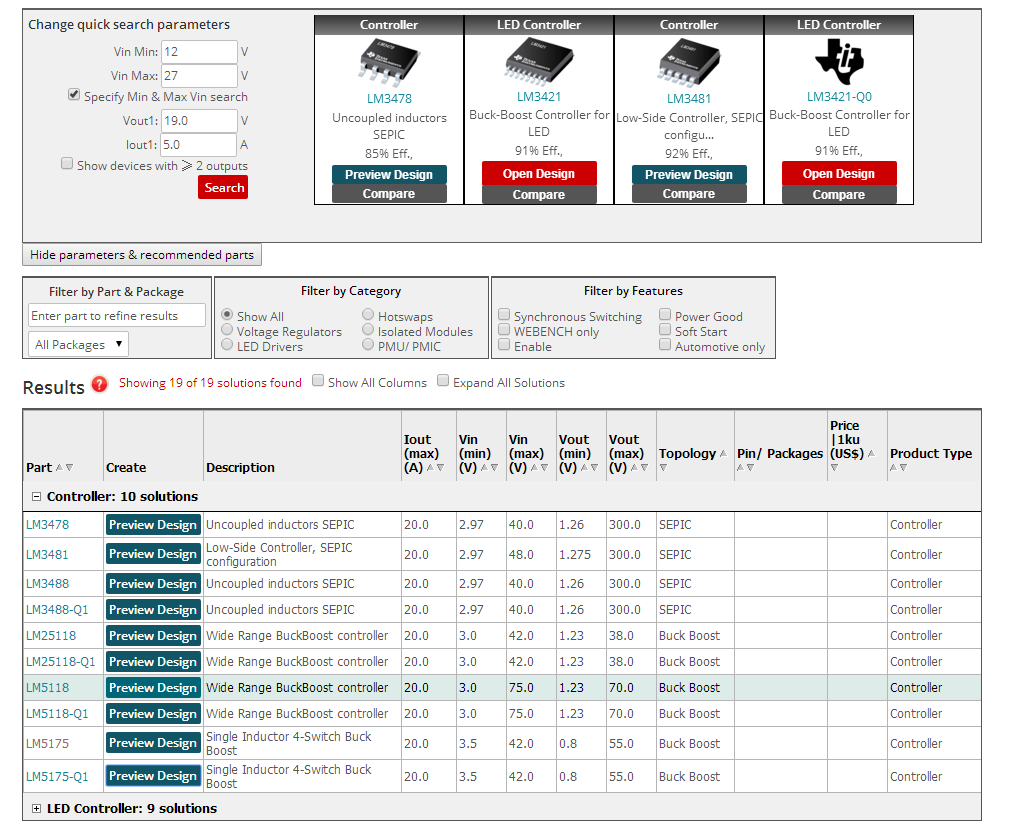Select PMU/ PMIC category radio
This screenshot has height=830, width=1025.
click(x=368, y=344)
